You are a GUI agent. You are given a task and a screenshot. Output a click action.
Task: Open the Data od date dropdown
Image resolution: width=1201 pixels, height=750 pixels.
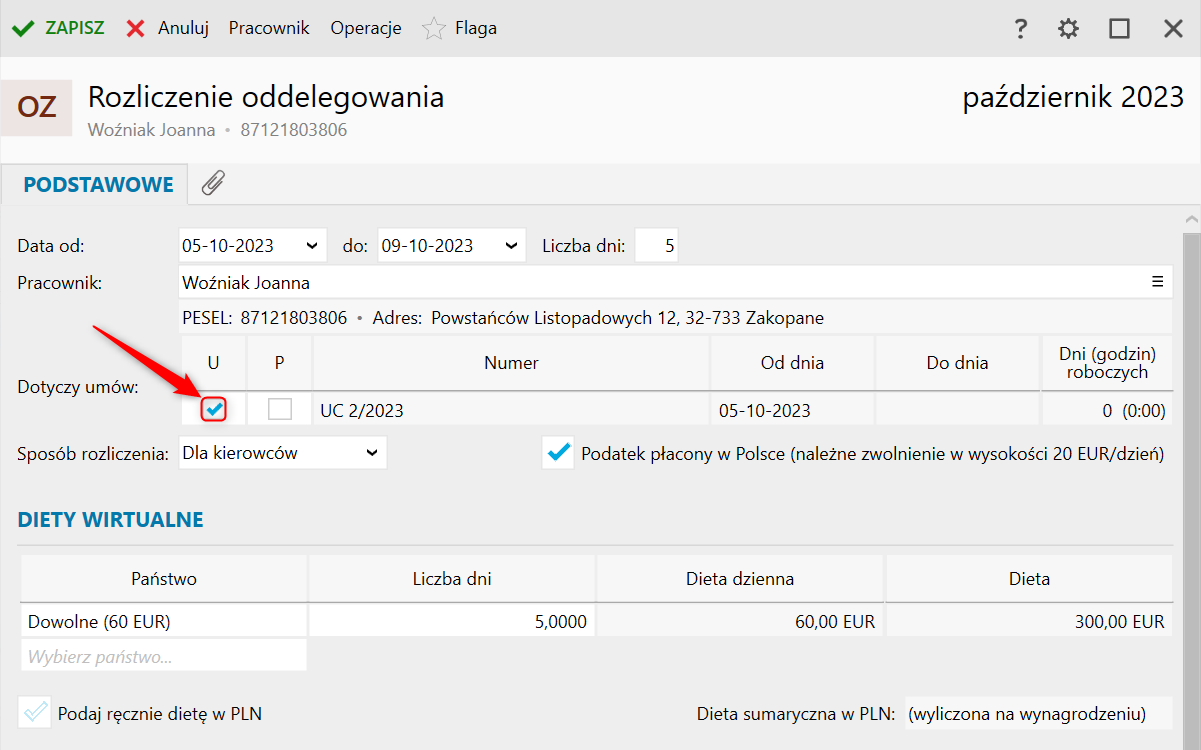(x=314, y=245)
